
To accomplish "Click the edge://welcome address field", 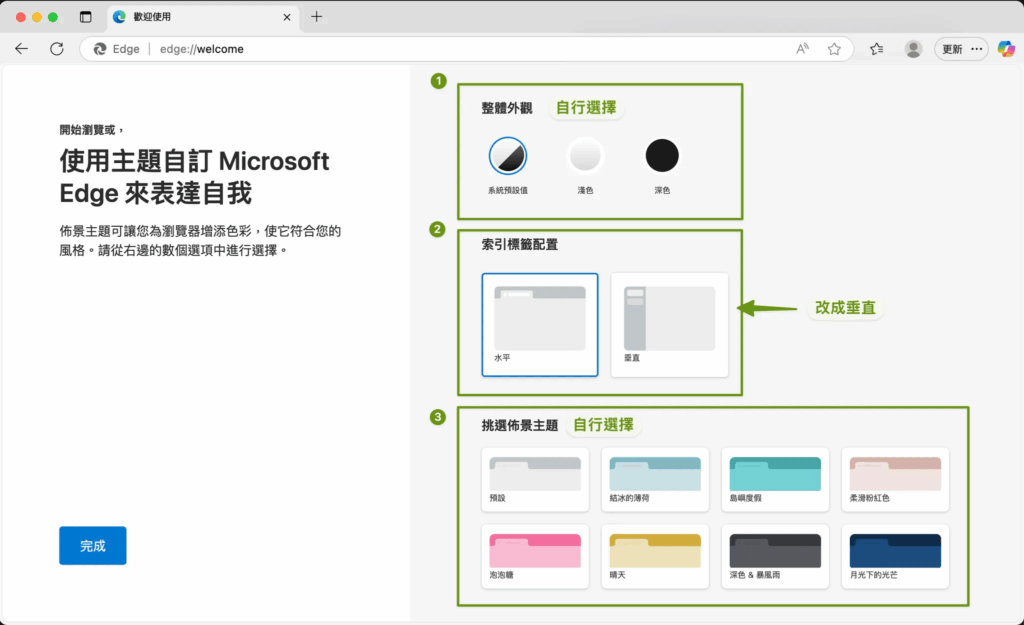I will click(x=467, y=49).
